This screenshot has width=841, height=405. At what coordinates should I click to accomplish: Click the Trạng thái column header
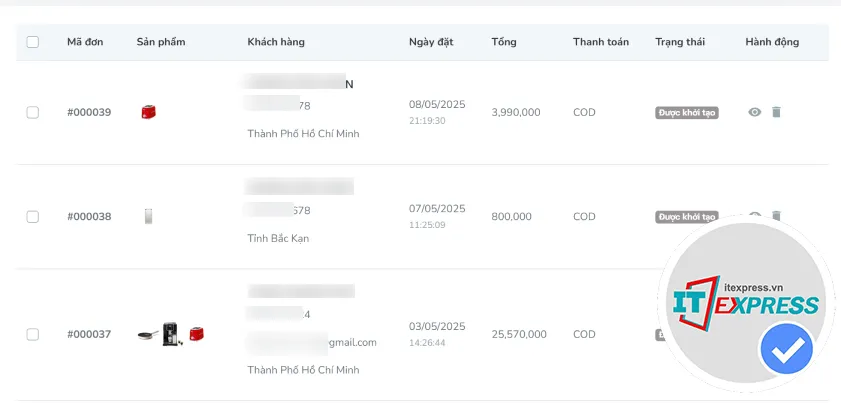point(680,42)
